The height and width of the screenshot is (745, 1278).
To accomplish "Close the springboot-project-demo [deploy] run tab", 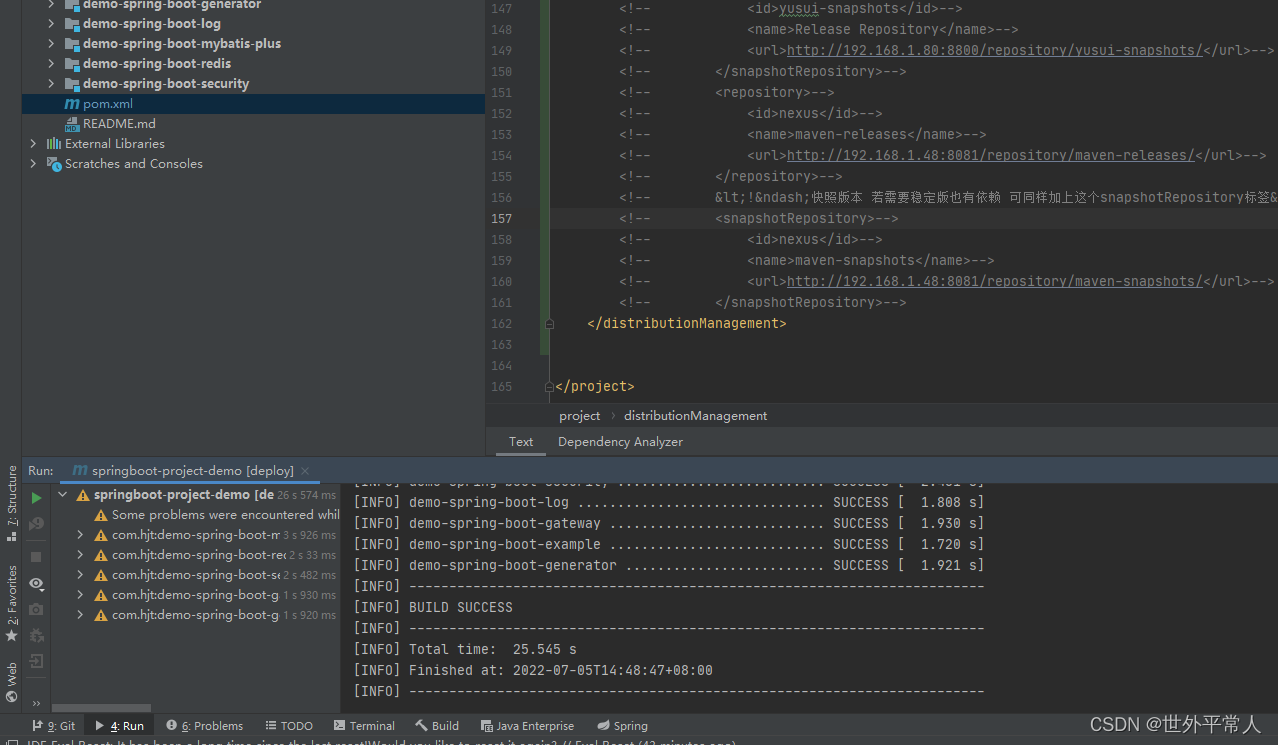I will (x=305, y=471).
